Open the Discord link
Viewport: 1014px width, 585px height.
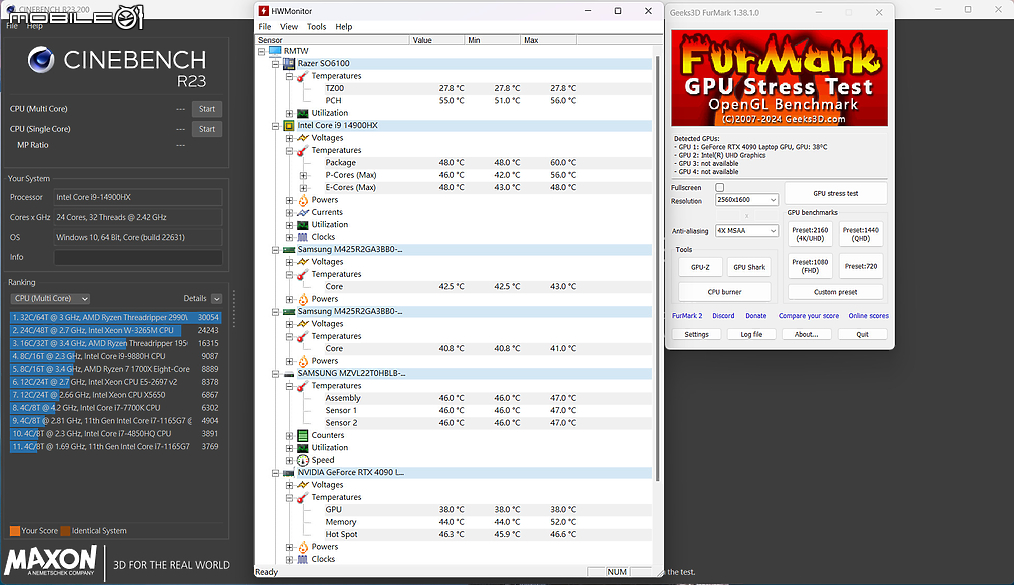click(x=723, y=316)
